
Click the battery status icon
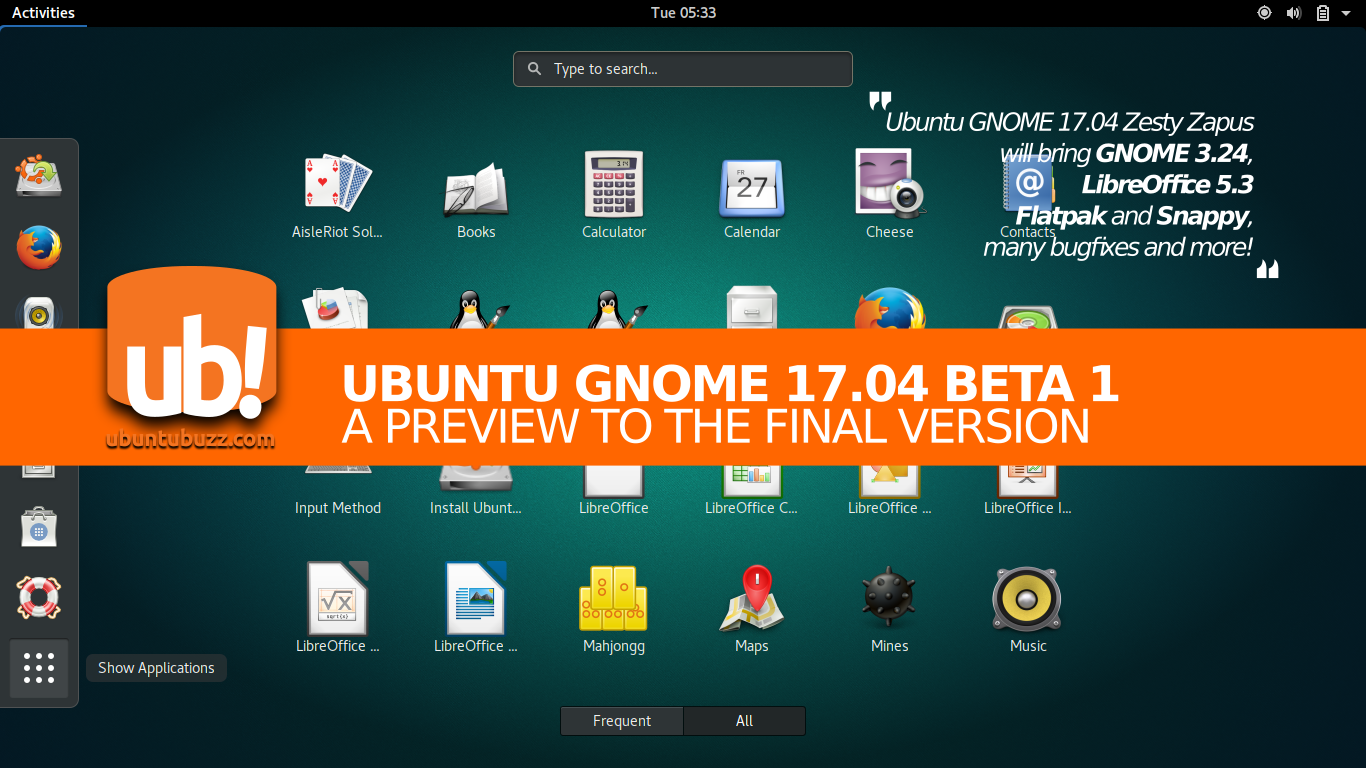(x=1323, y=13)
